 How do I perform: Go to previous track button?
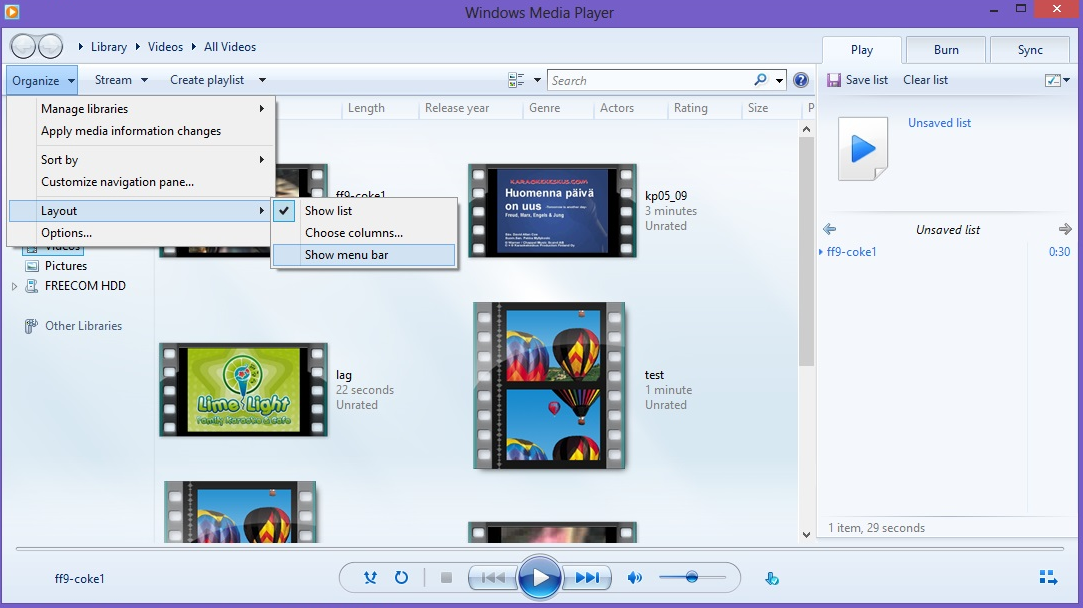point(492,577)
